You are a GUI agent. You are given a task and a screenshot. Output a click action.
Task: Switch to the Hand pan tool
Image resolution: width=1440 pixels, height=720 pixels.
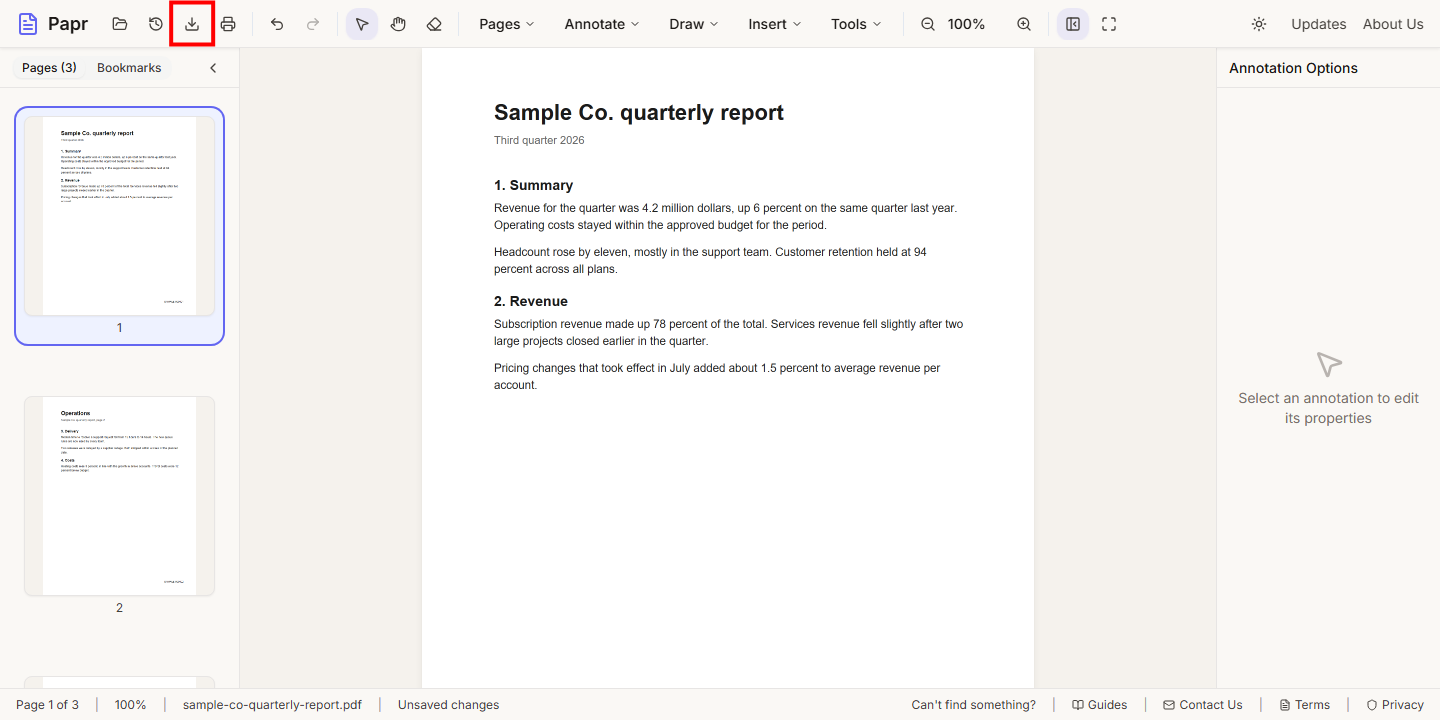pyautogui.click(x=398, y=24)
